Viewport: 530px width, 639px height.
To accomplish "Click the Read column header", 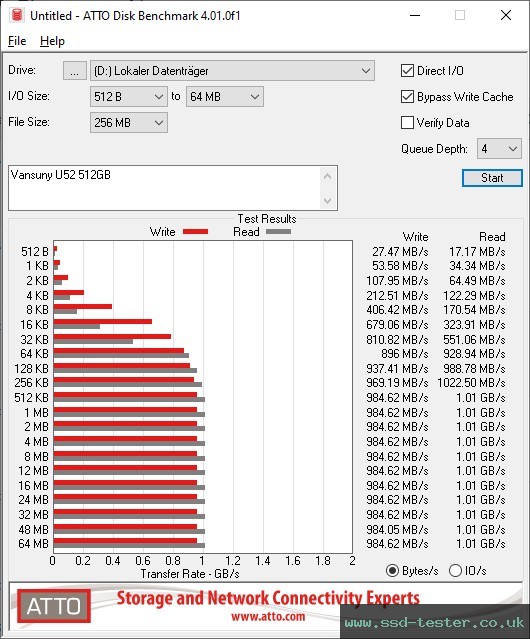I will (x=492, y=237).
